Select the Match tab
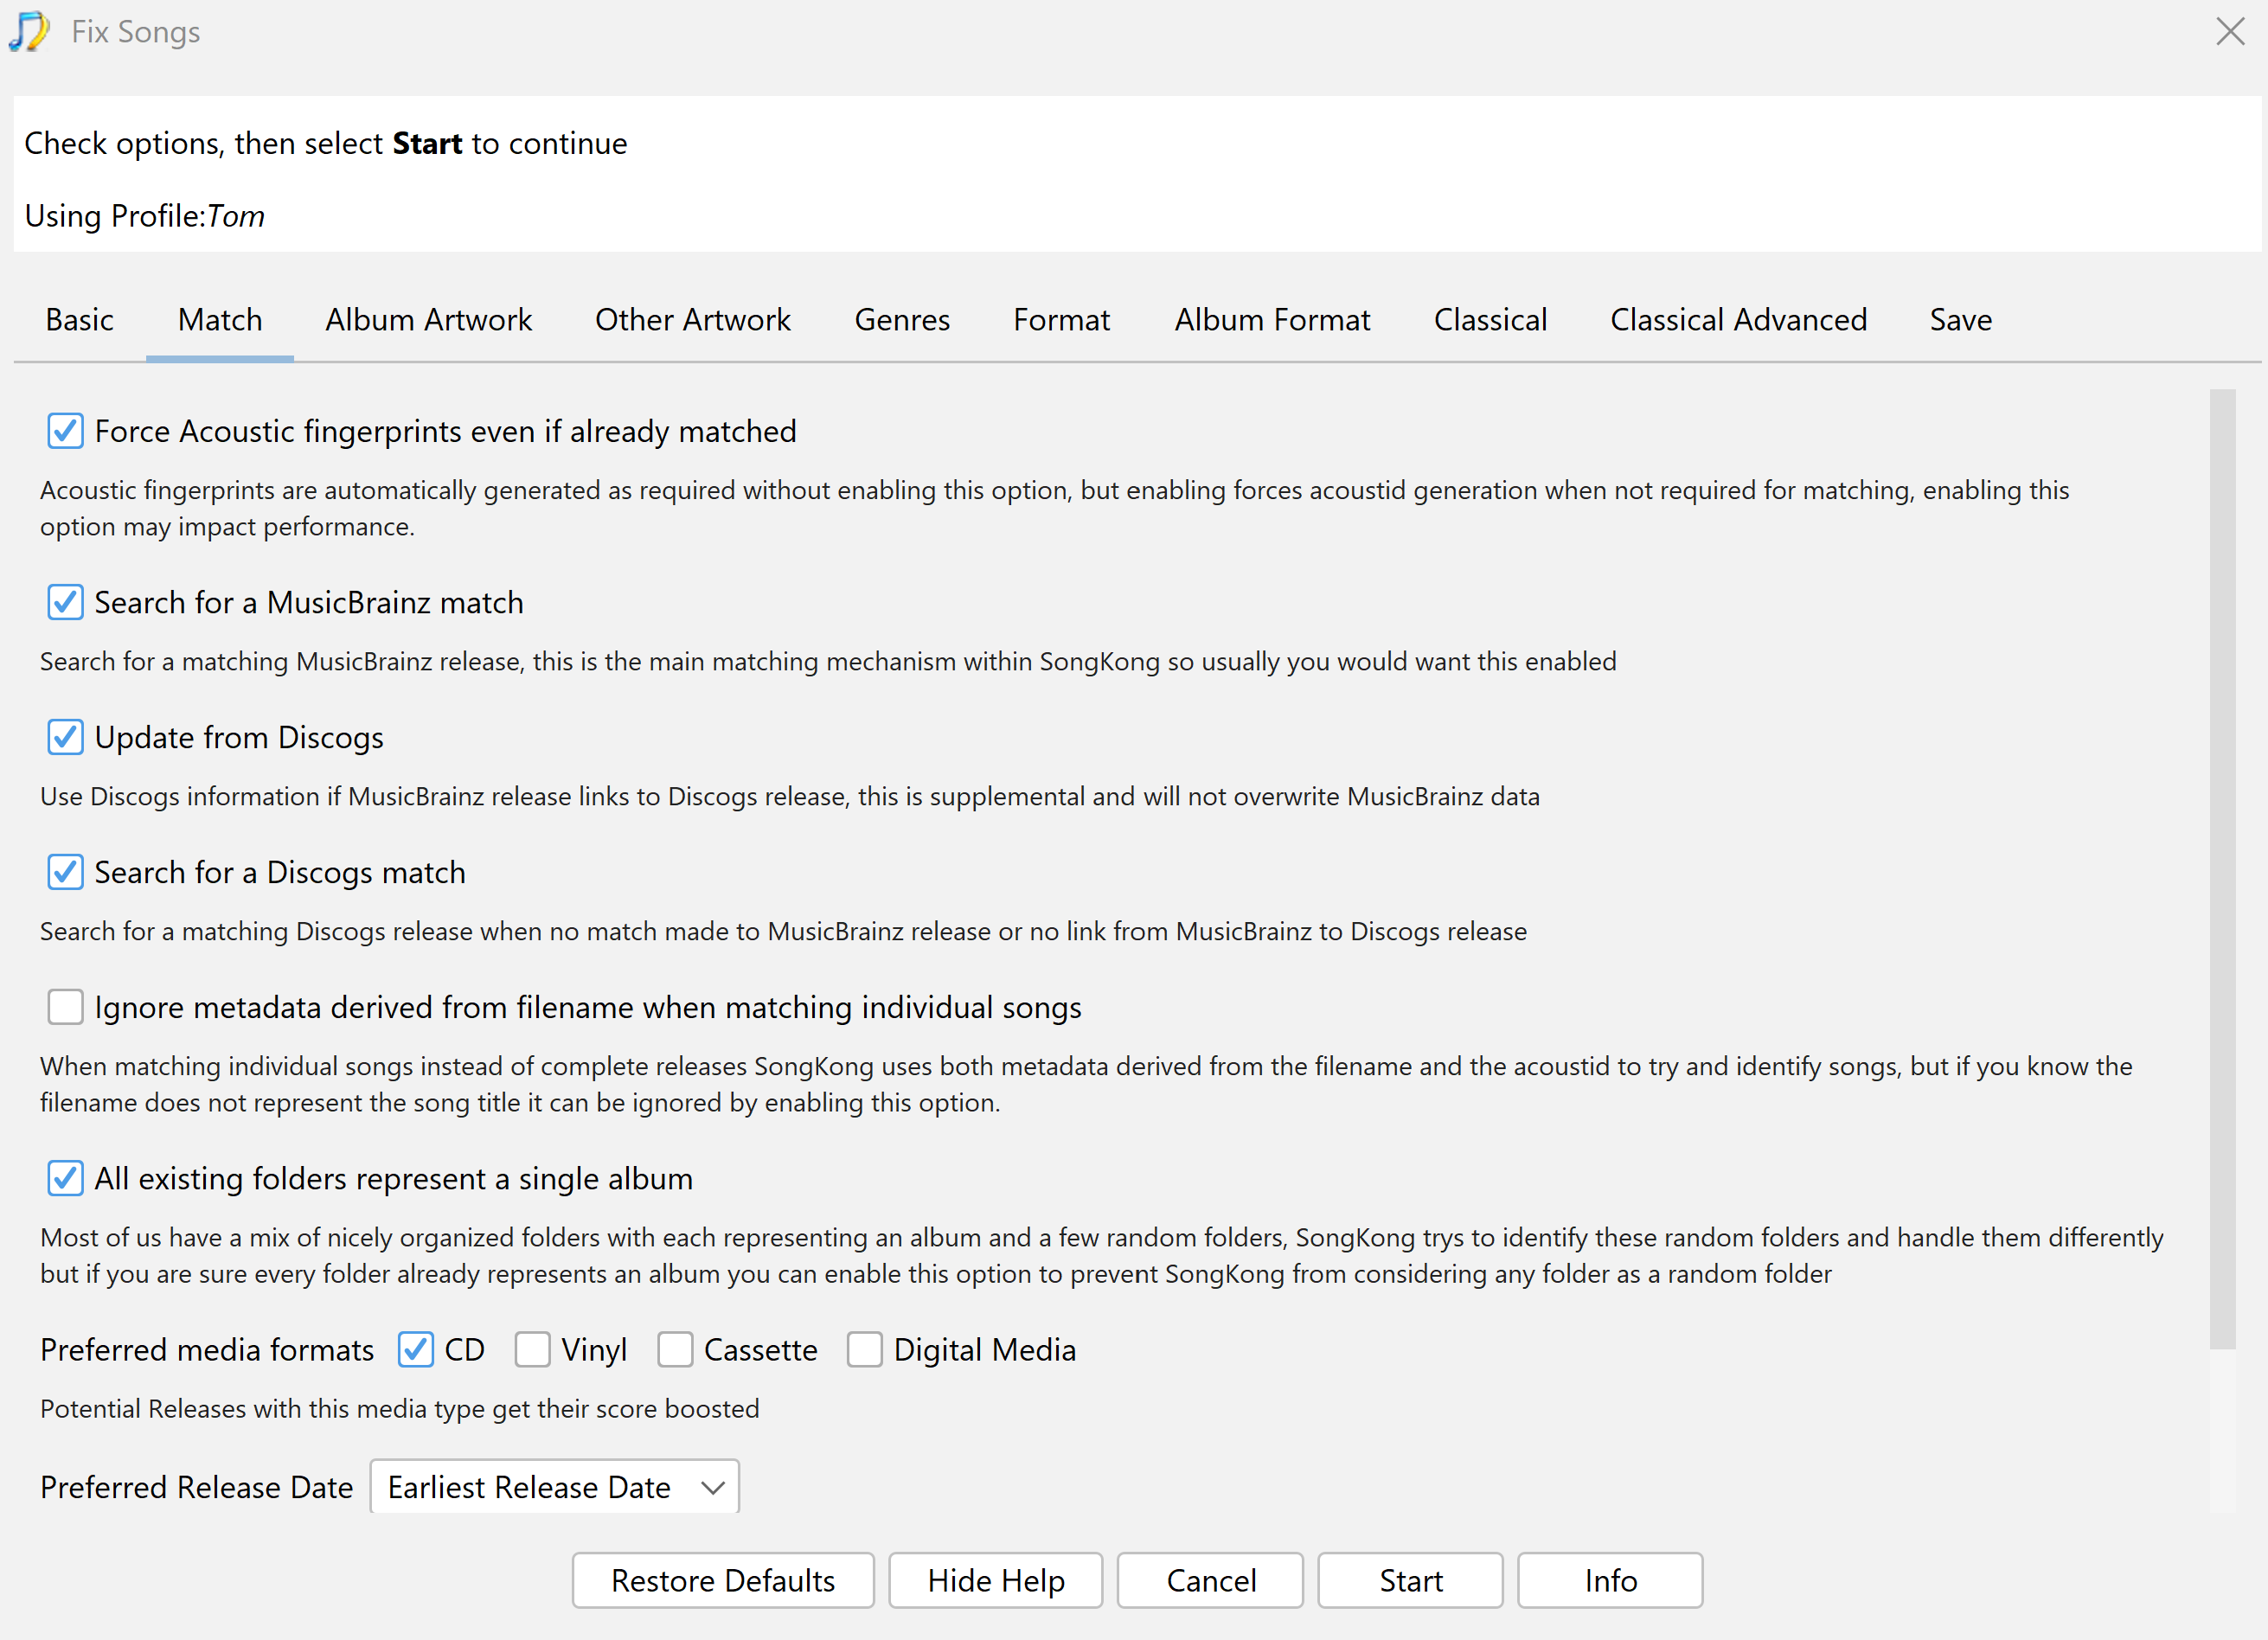 [220, 320]
